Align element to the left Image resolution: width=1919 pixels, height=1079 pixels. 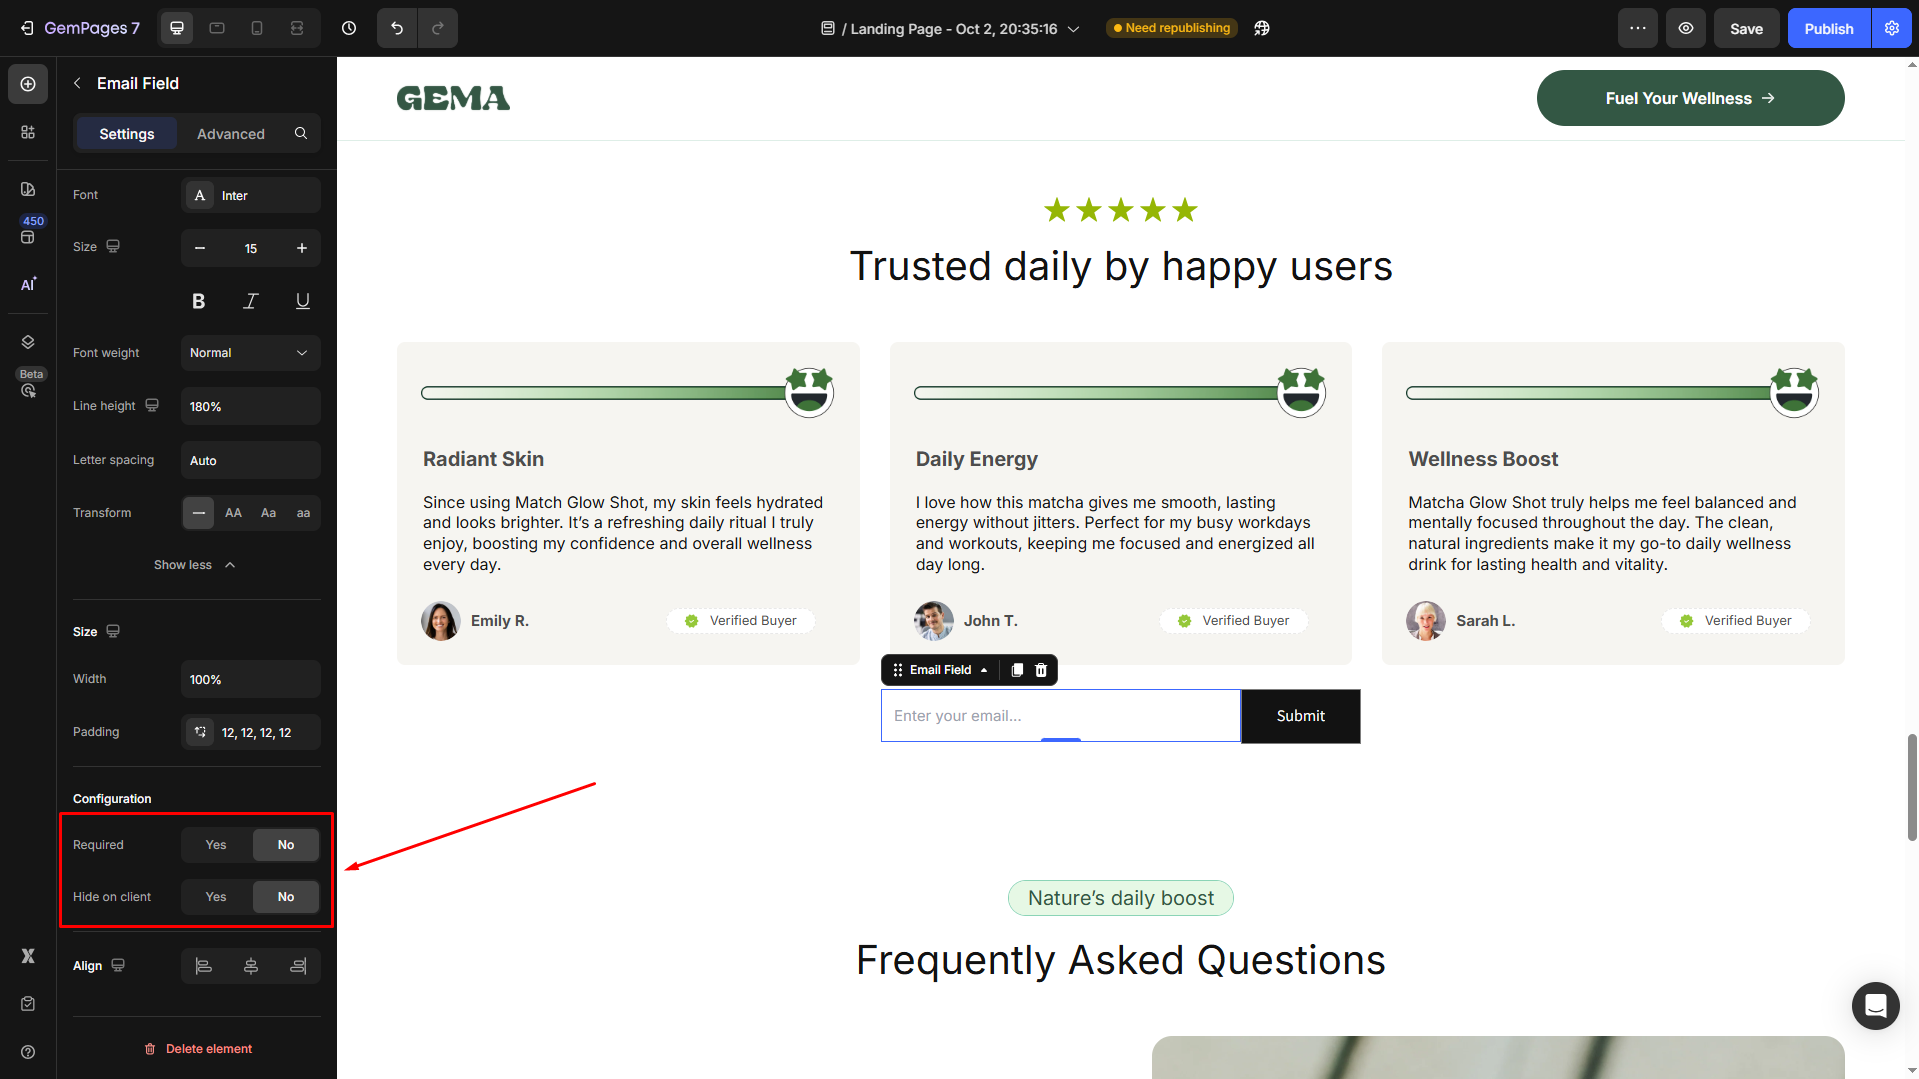[204, 966]
